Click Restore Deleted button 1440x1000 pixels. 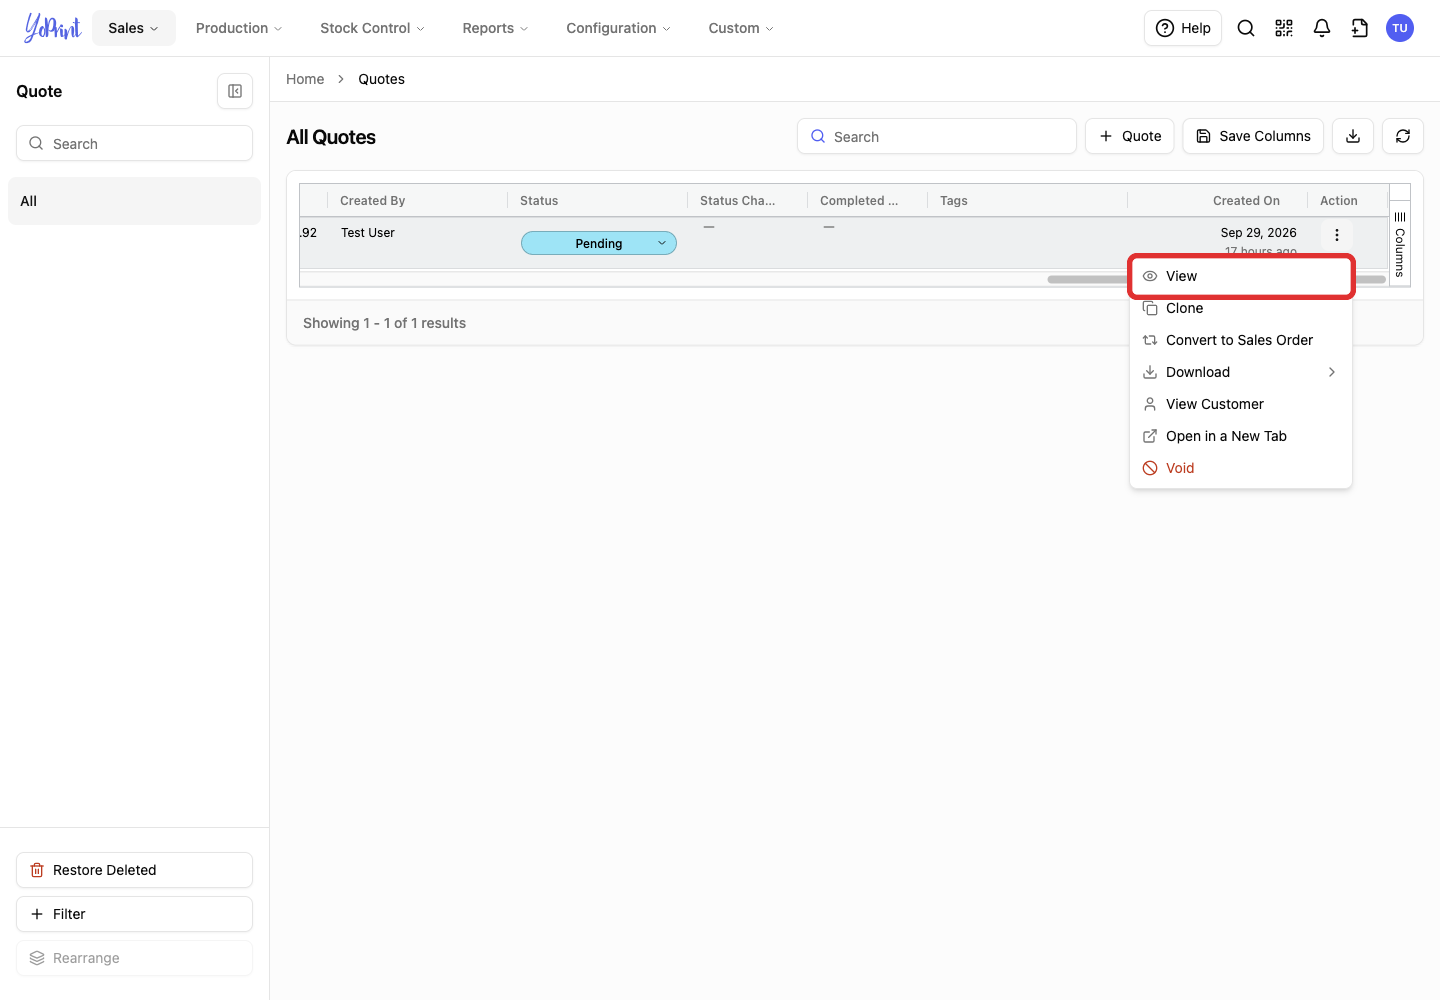pyautogui.click(x=134, y=870)
